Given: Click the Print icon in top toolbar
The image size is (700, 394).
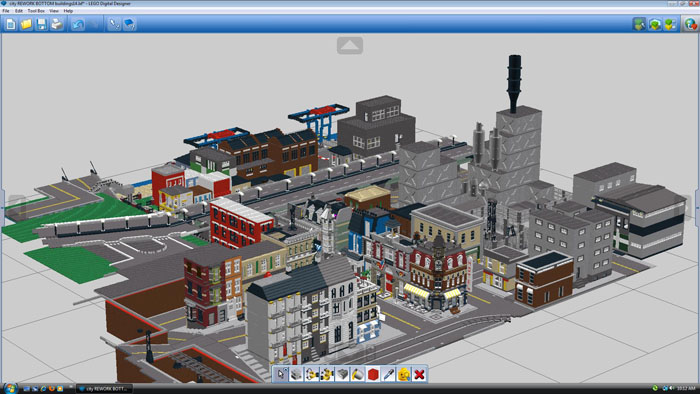Looking at the screenshot, I should coord(57,24).
